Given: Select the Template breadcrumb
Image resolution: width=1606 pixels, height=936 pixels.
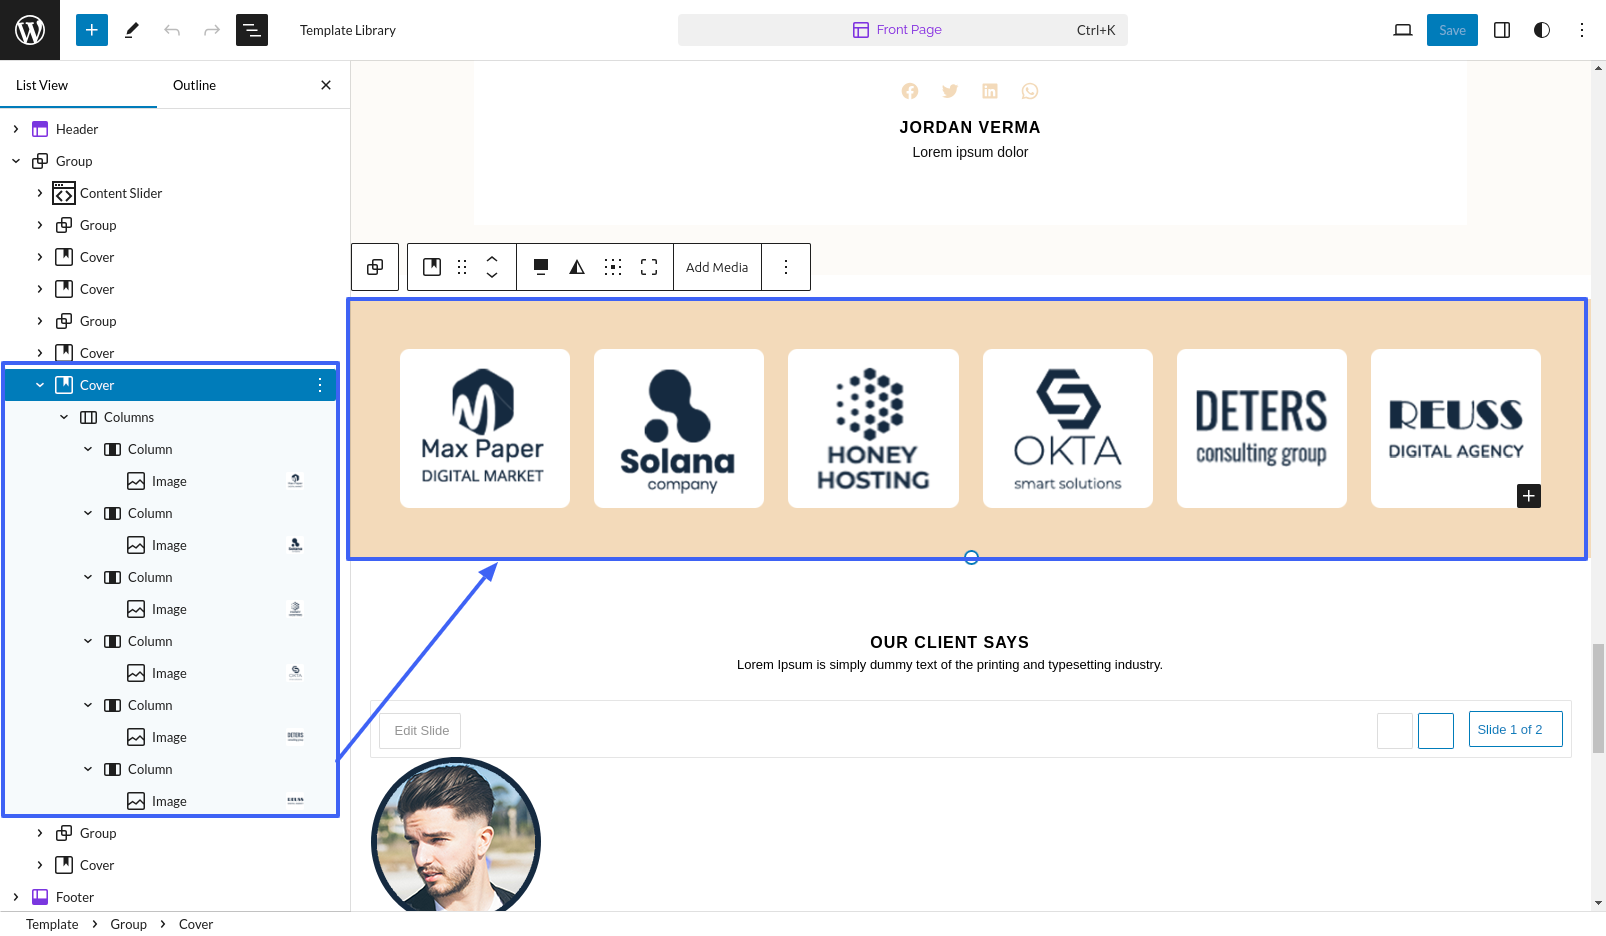Looking at the screenshot, I should (52, 924).
